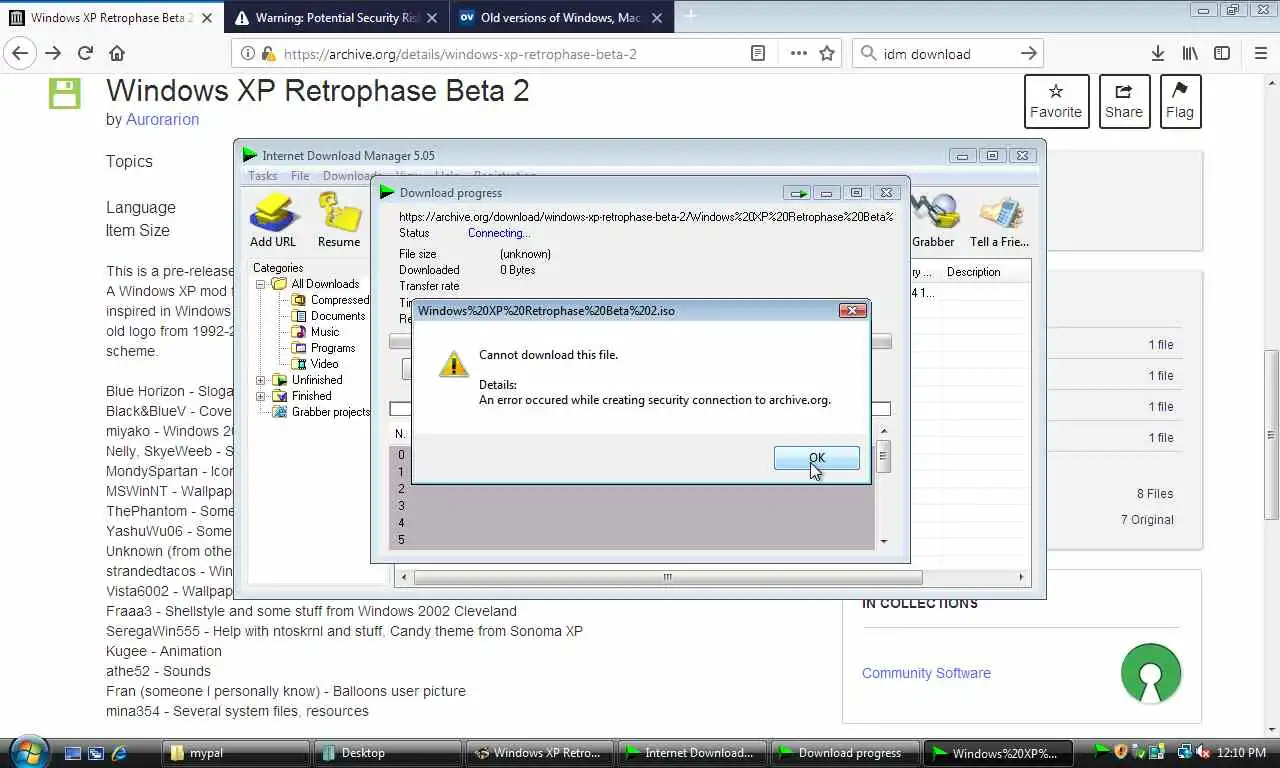Screen dimensions: 1280x768
Task: Open the Community Software collection link
Action: [926, 673]
